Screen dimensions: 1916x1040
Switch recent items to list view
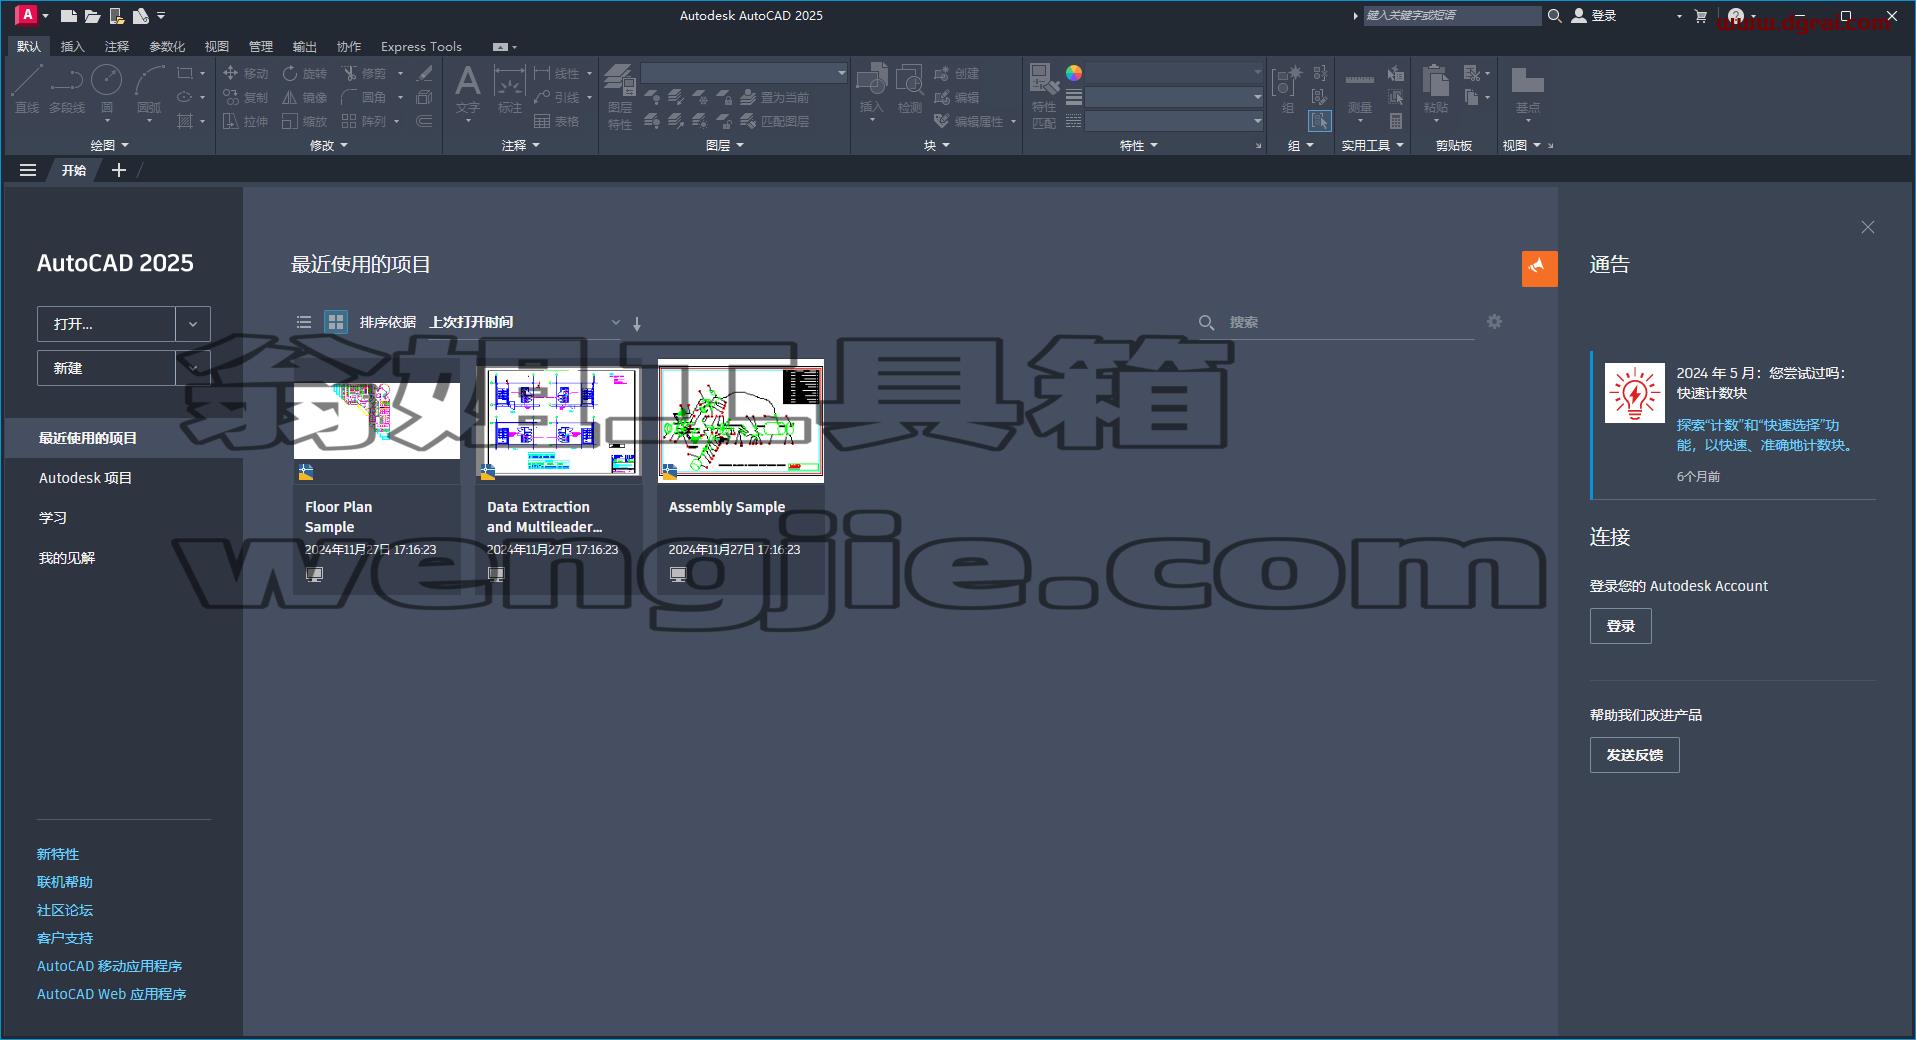coord(304,322)
